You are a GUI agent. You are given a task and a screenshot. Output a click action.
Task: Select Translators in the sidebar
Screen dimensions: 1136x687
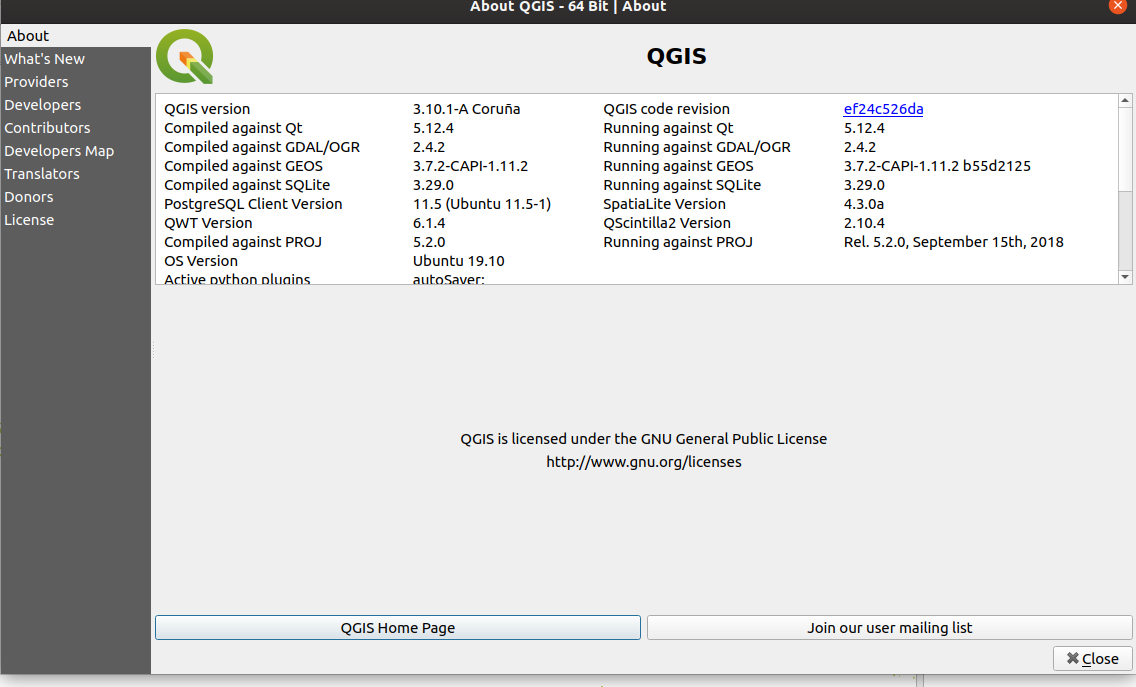[41, 173]
